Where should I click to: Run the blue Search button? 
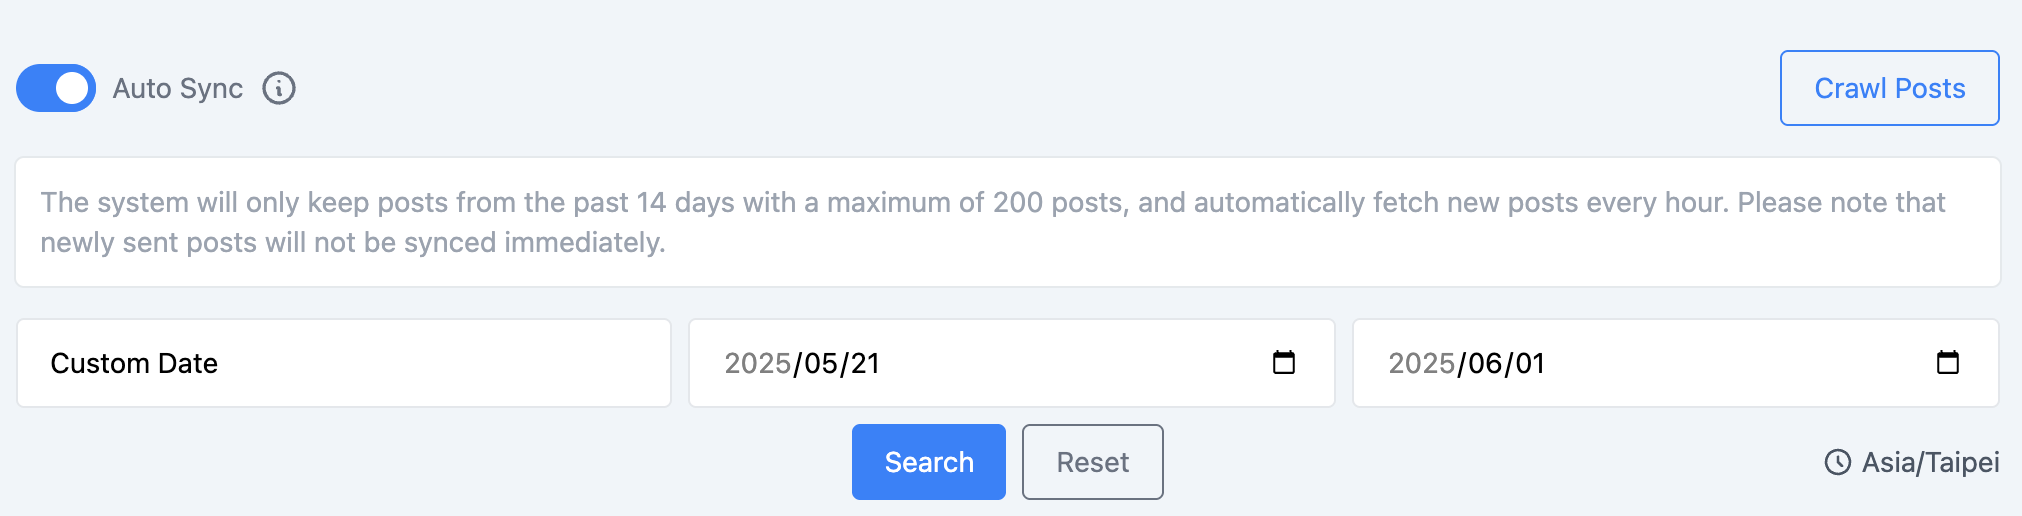pyautogui.click(x=929, y=462)
